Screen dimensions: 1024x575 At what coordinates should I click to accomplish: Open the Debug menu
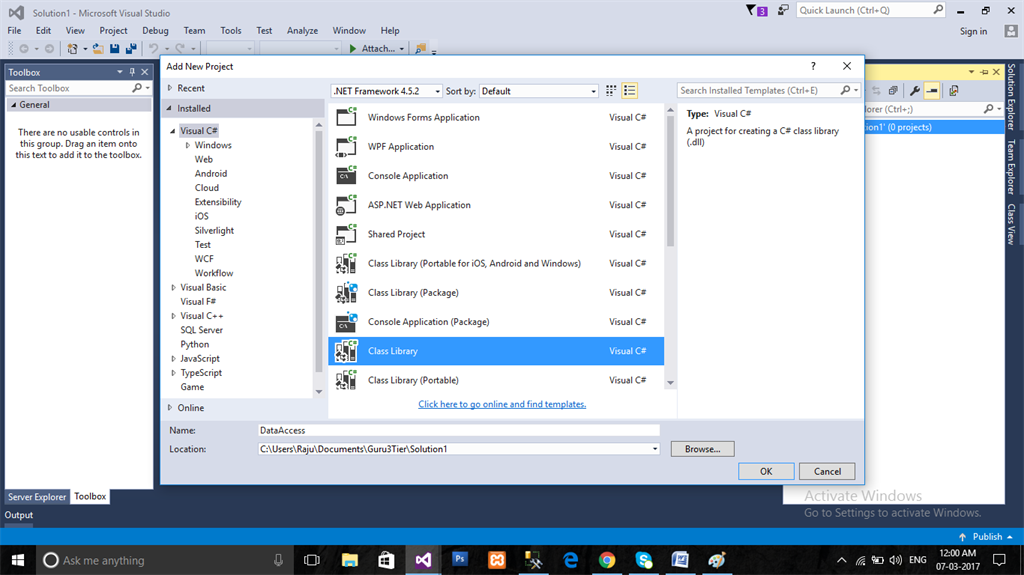point(155,31)
